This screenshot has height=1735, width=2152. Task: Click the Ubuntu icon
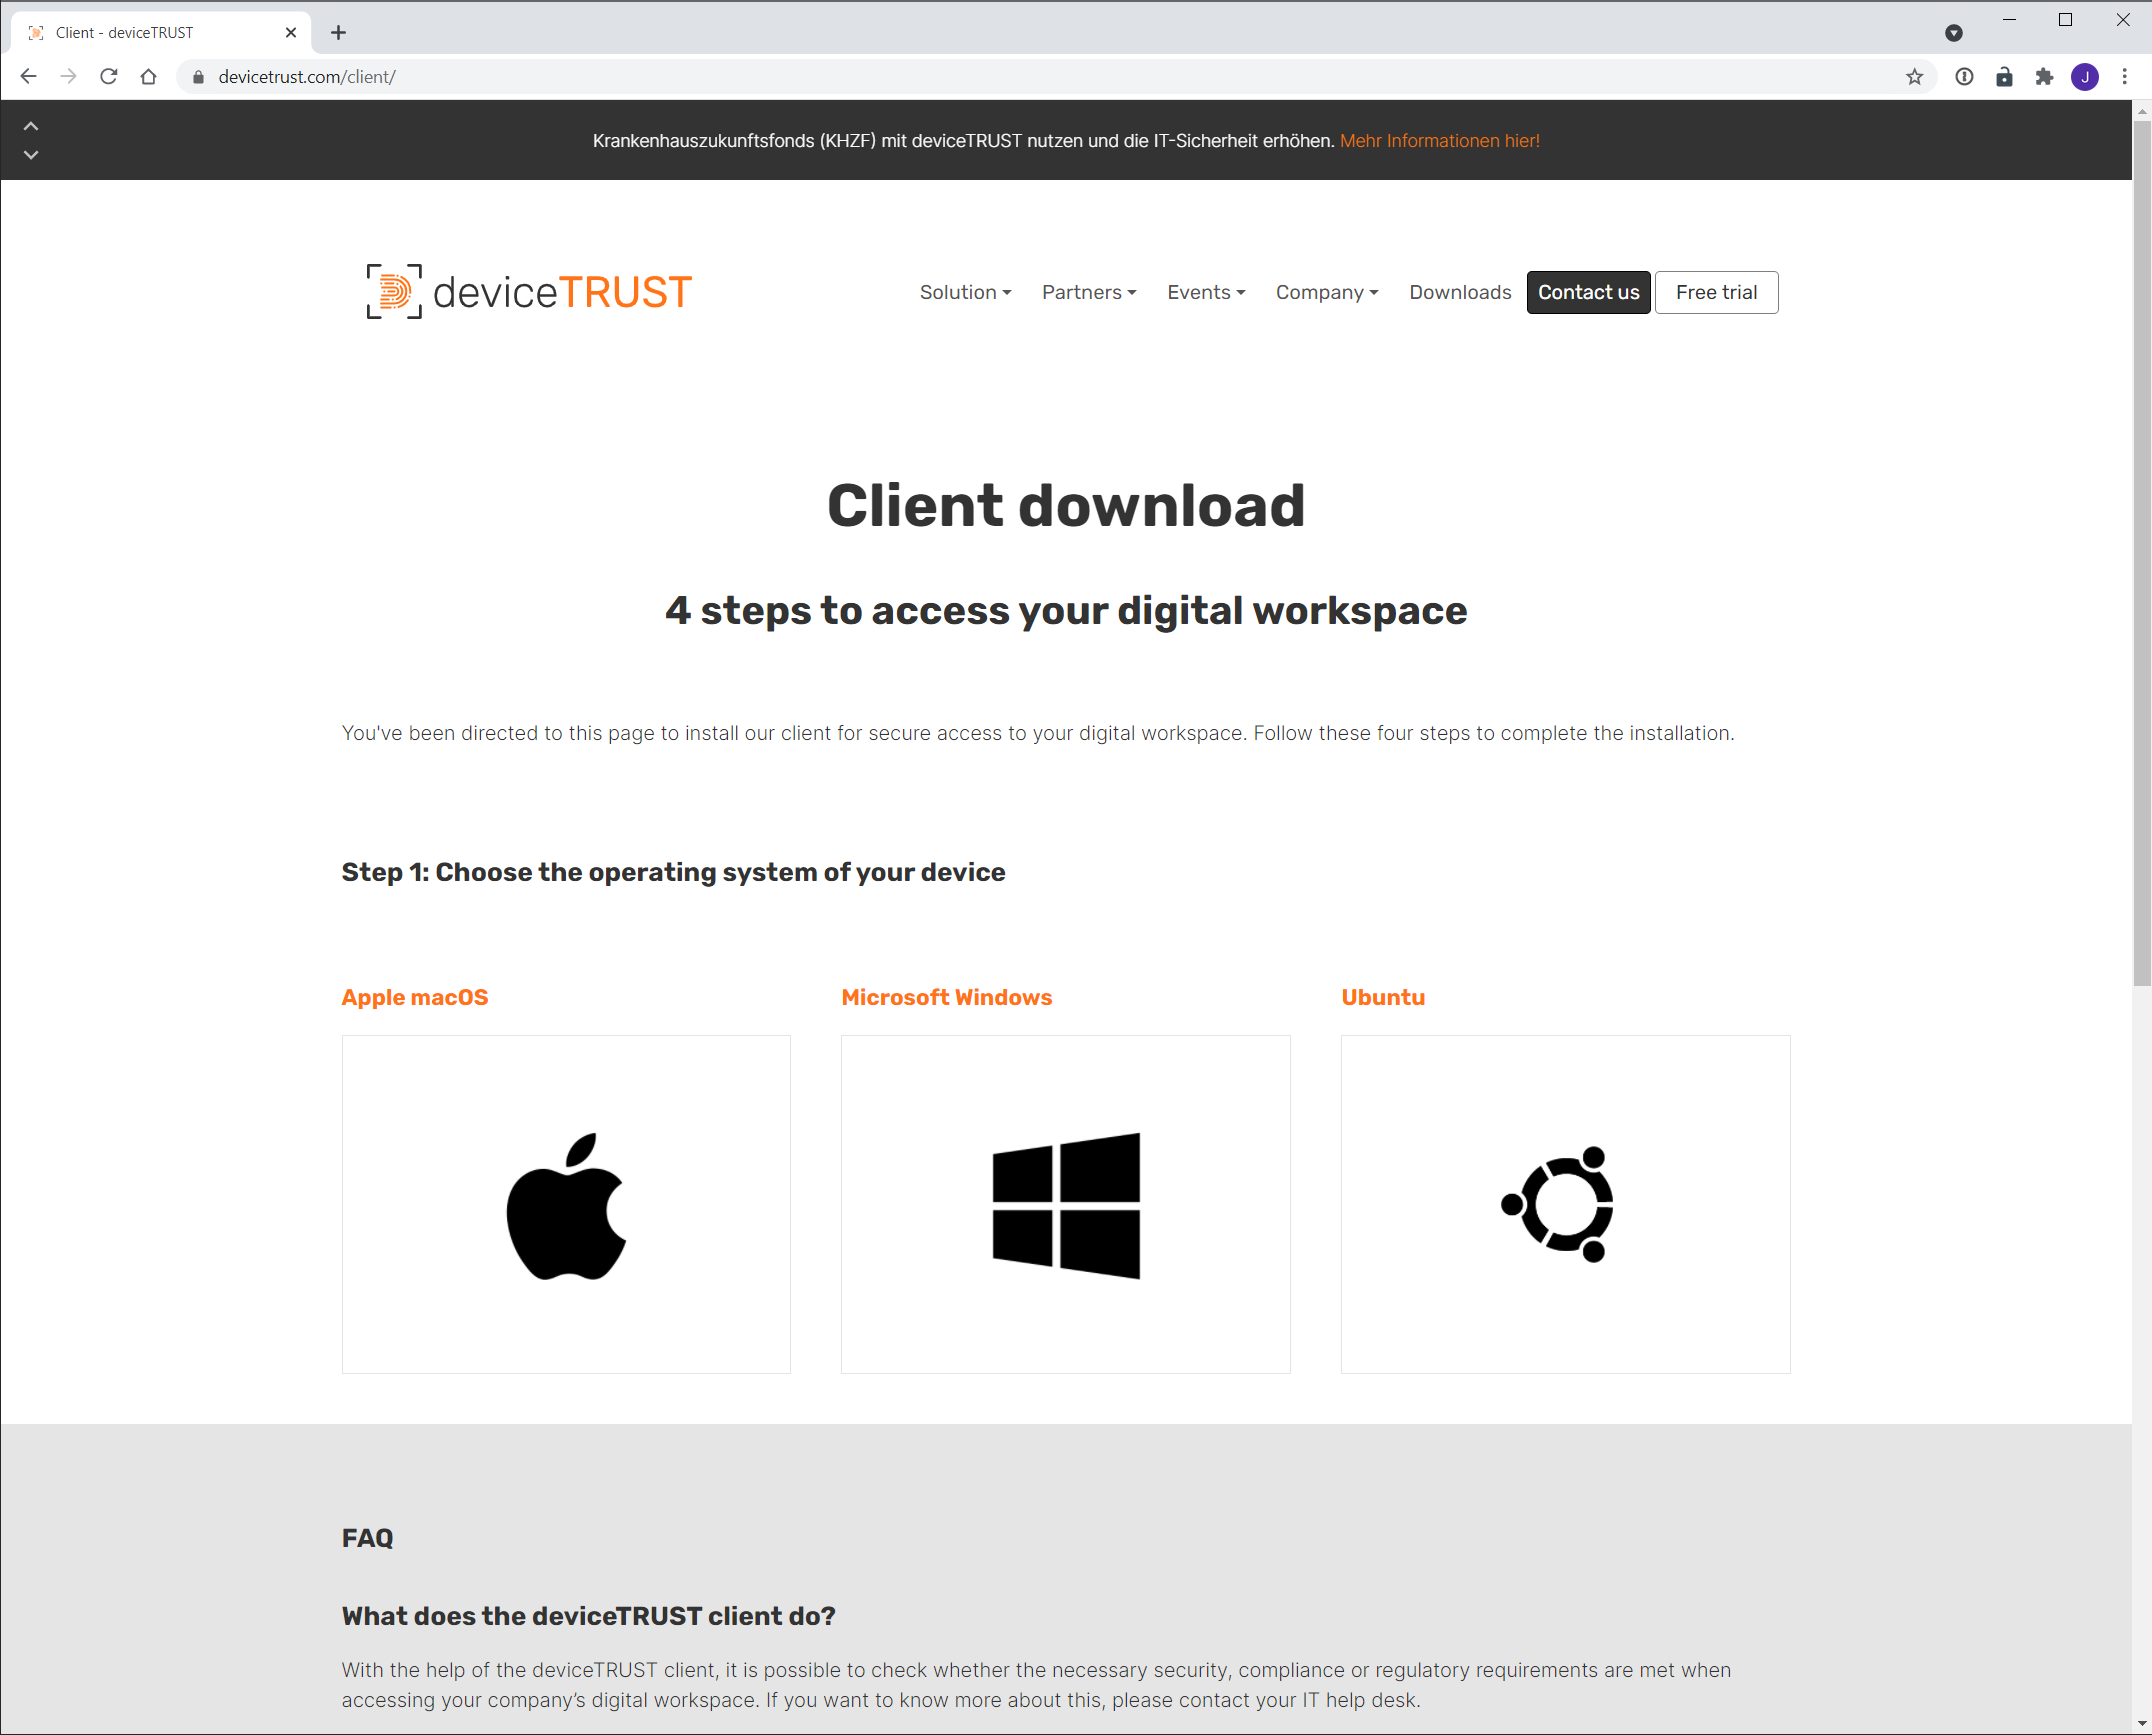tap(1564, 1204)
